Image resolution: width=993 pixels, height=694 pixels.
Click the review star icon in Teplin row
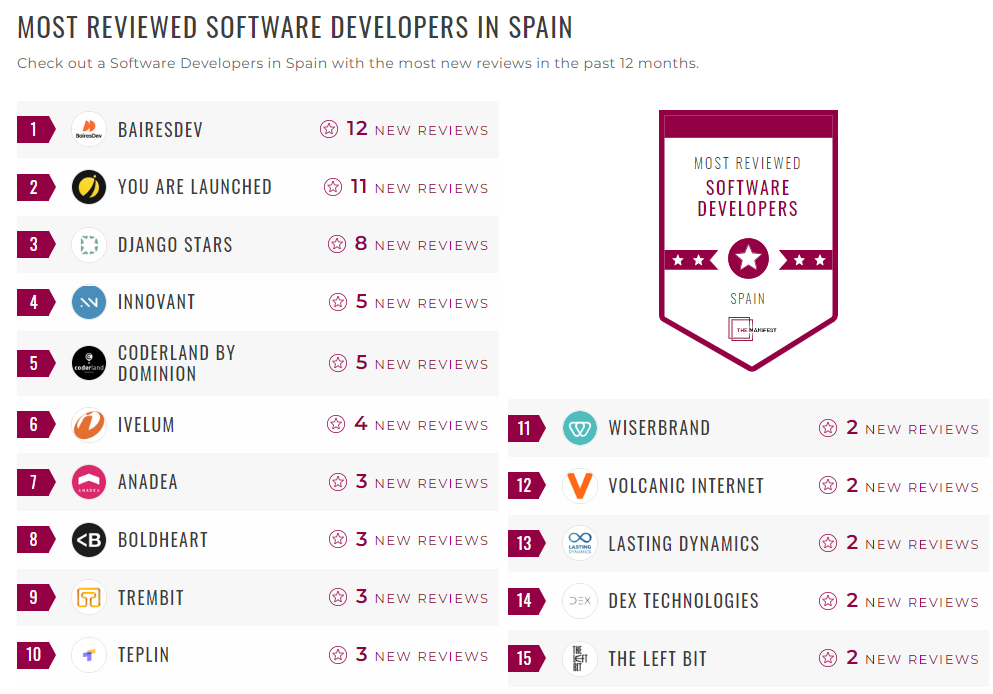point(338,655)
